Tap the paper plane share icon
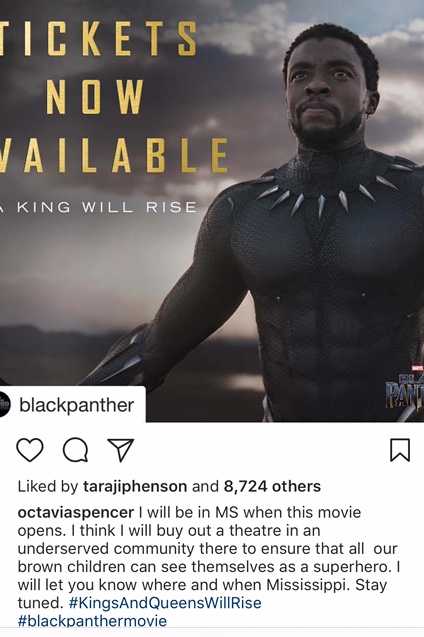 click(x=121, y=450)
